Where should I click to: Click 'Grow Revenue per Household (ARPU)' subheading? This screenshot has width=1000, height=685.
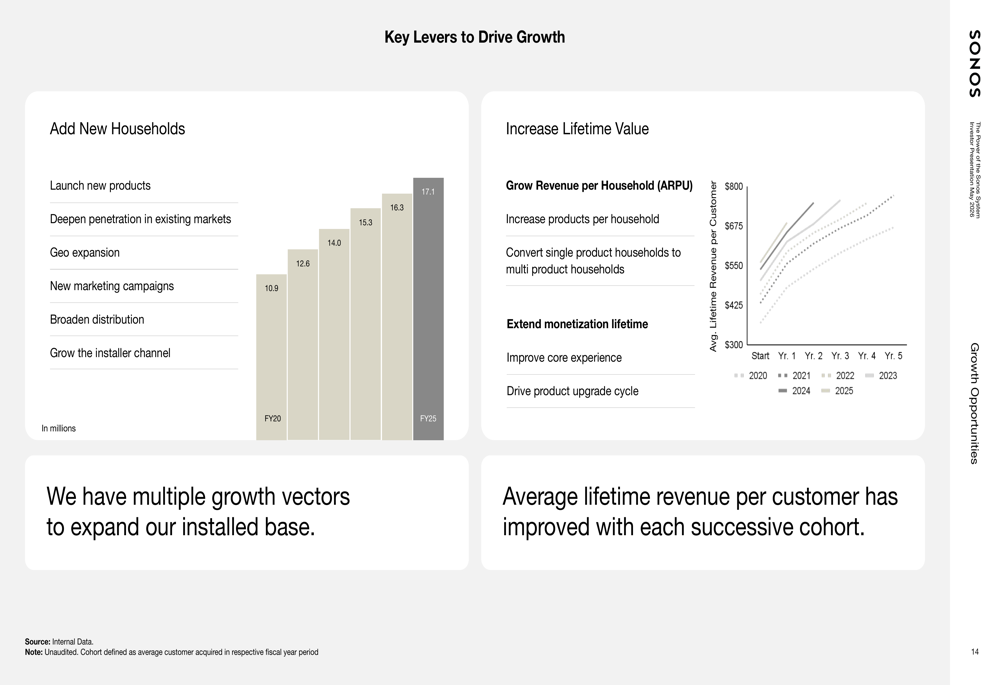pos(599,186)
